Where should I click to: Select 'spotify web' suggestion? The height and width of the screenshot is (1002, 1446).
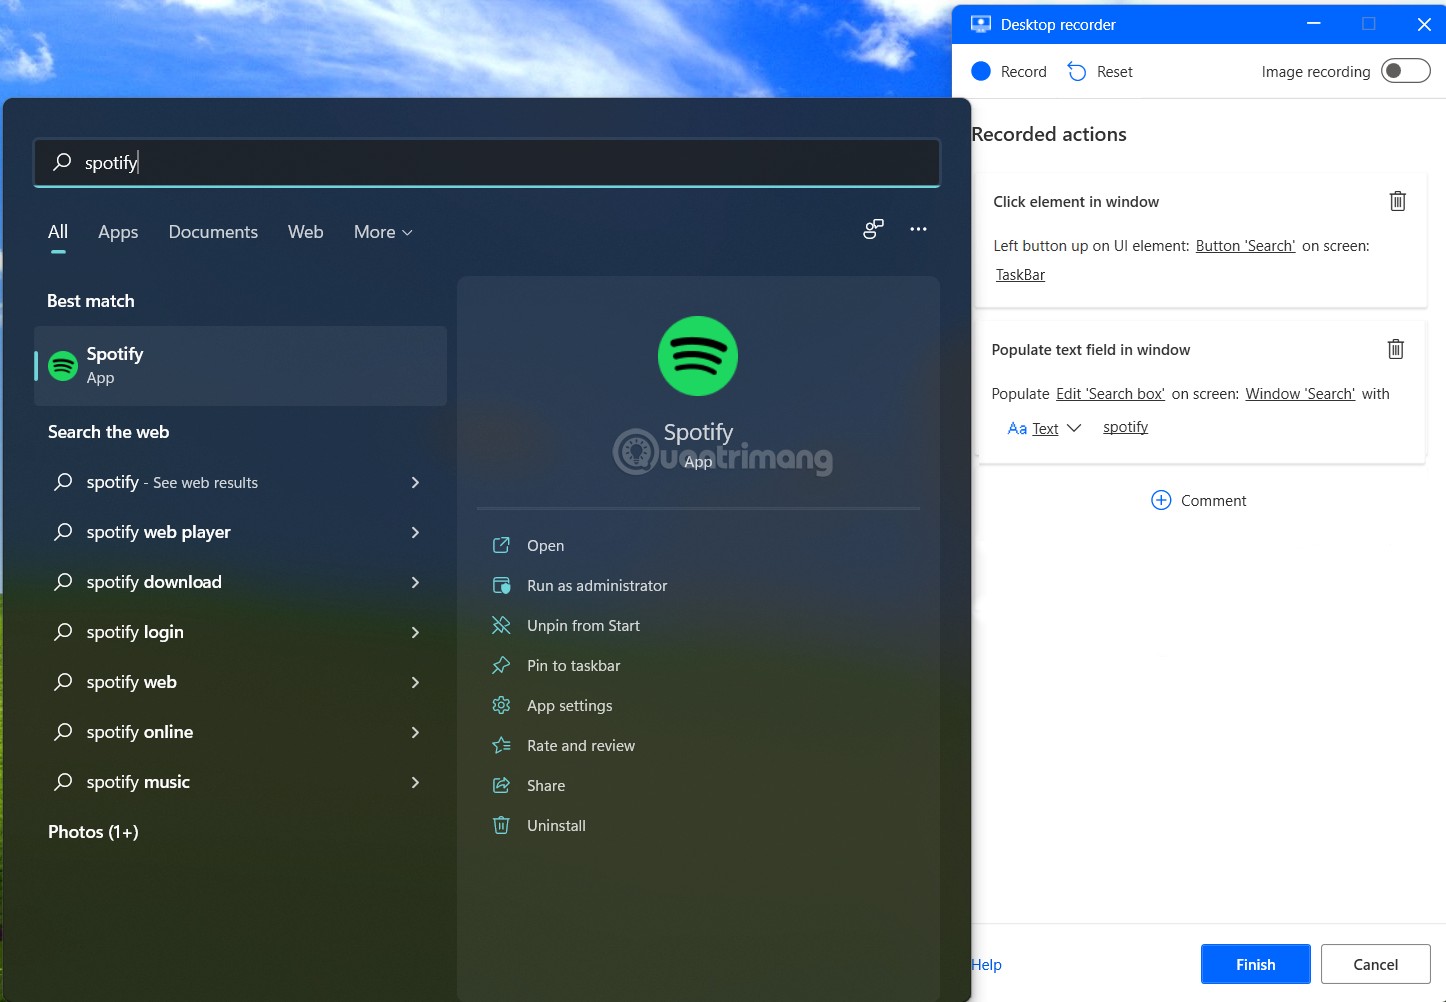click(x=240, y=682)
